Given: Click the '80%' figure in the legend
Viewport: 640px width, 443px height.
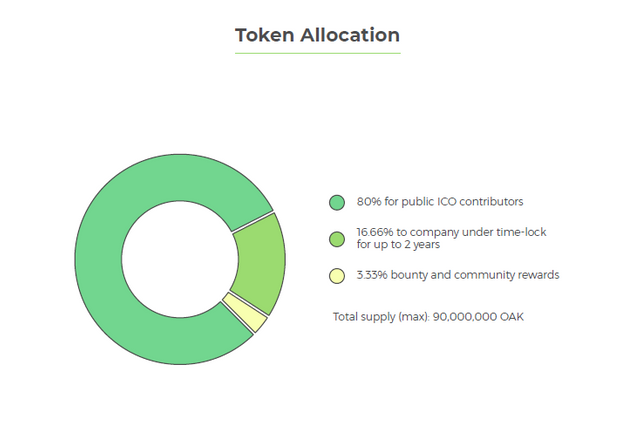Looking at the screenshot, I should coord(369,202).
